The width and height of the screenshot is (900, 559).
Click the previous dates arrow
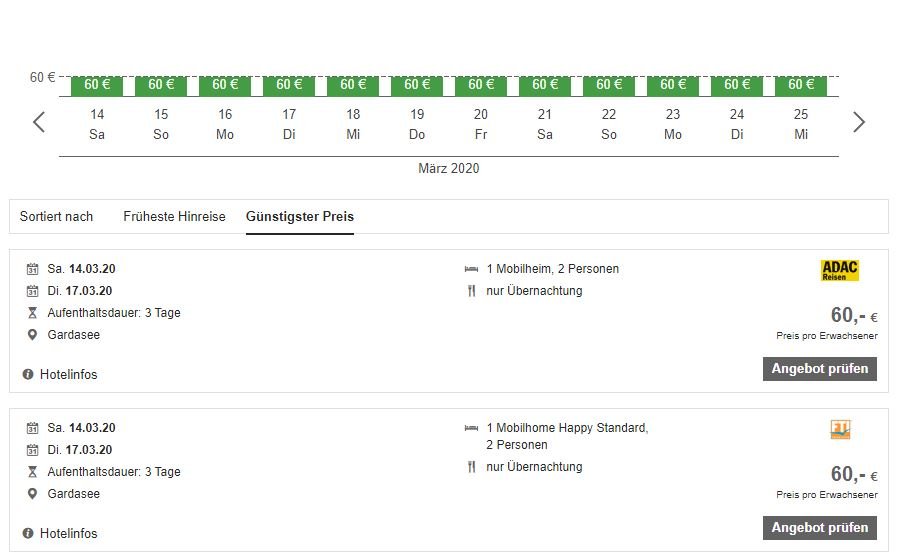(39, 122)
